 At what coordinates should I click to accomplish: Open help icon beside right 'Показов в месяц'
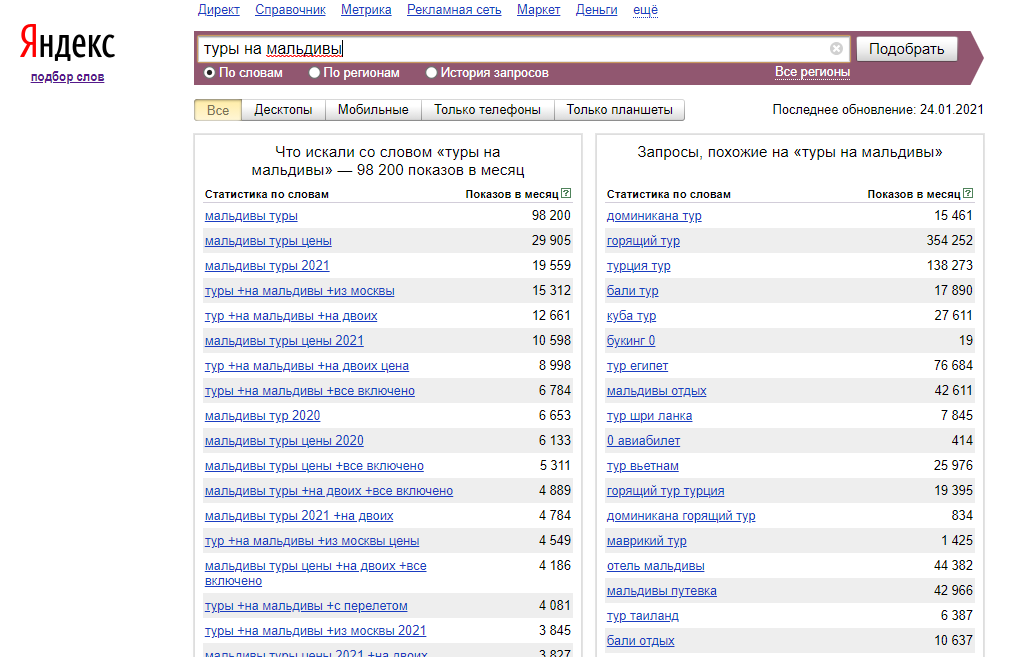(968, 193)
